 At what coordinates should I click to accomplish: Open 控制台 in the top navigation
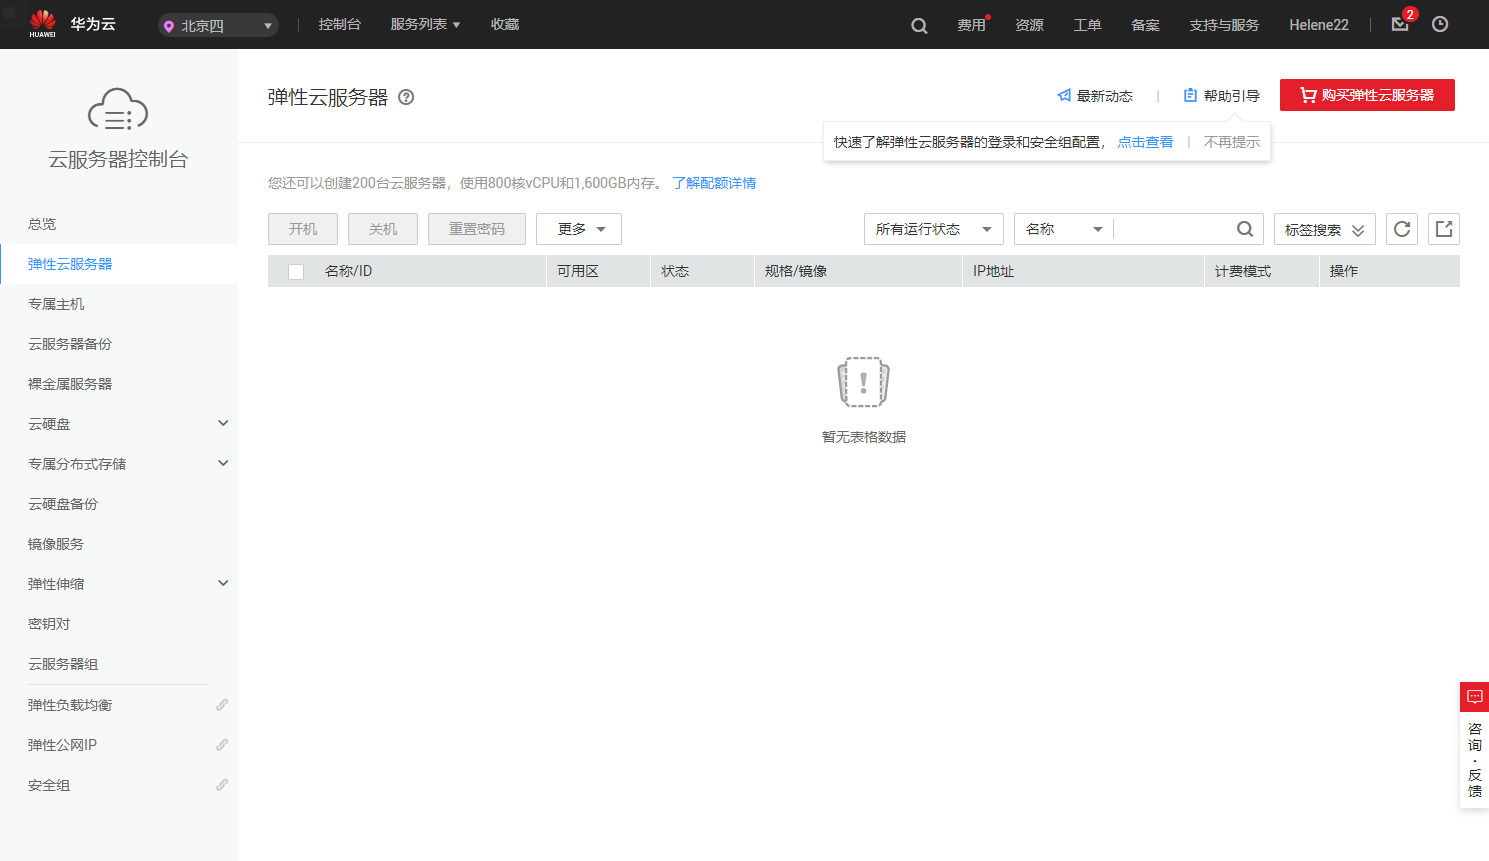click(x=340, y=24)
